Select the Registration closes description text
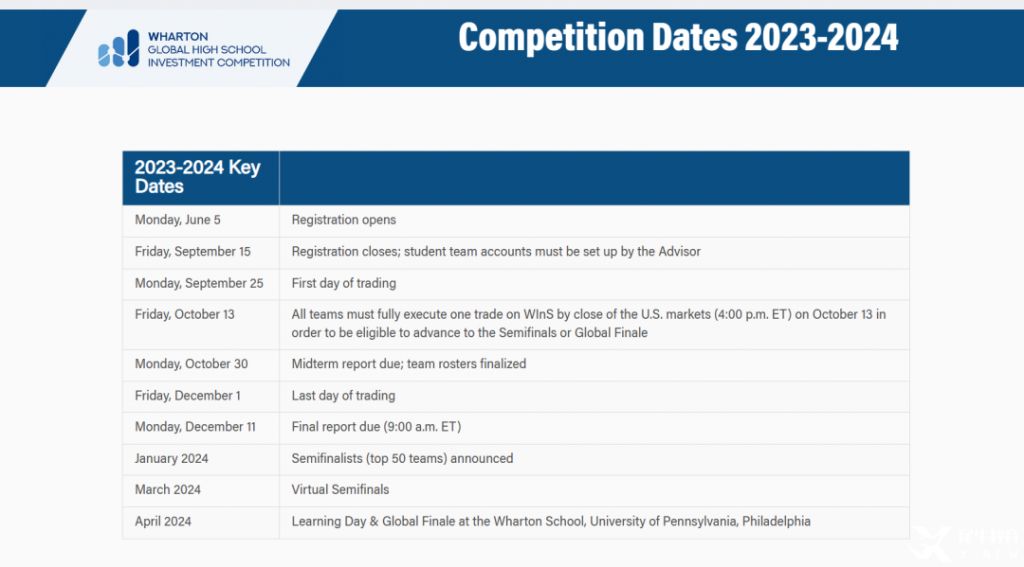The width and height of the screenshot is (1024, 567). coord(496,251)
